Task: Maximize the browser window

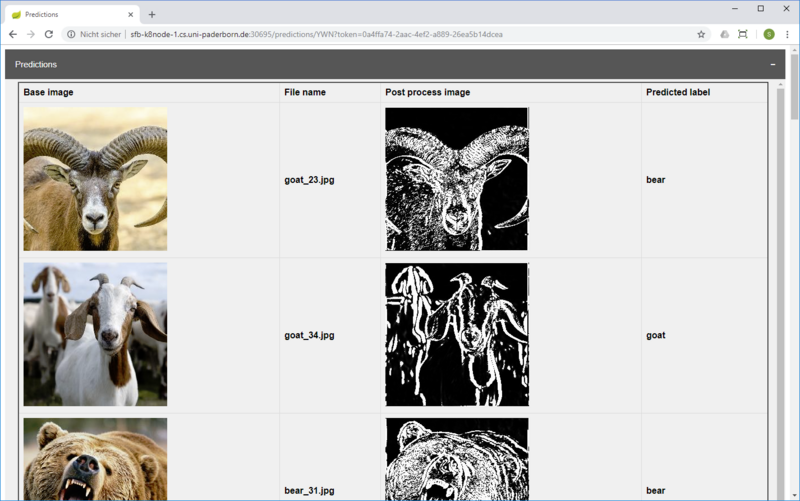Action: coord(761,9)
